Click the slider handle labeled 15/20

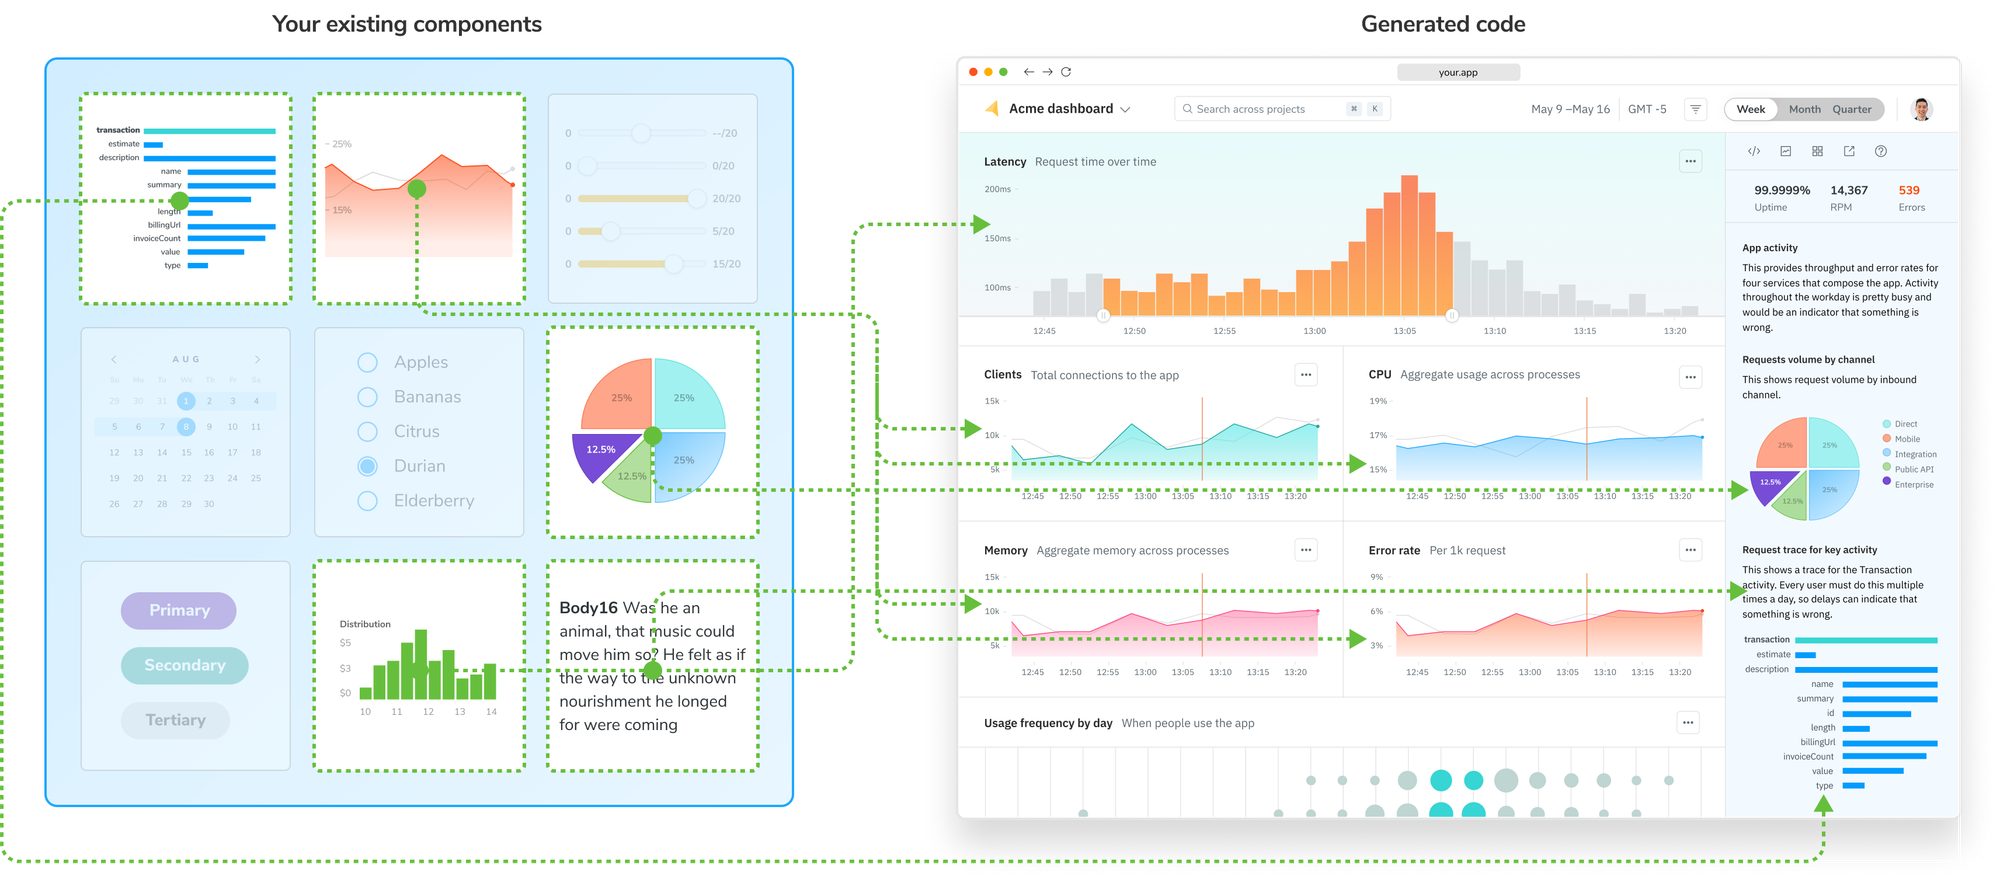coord(673,264)
